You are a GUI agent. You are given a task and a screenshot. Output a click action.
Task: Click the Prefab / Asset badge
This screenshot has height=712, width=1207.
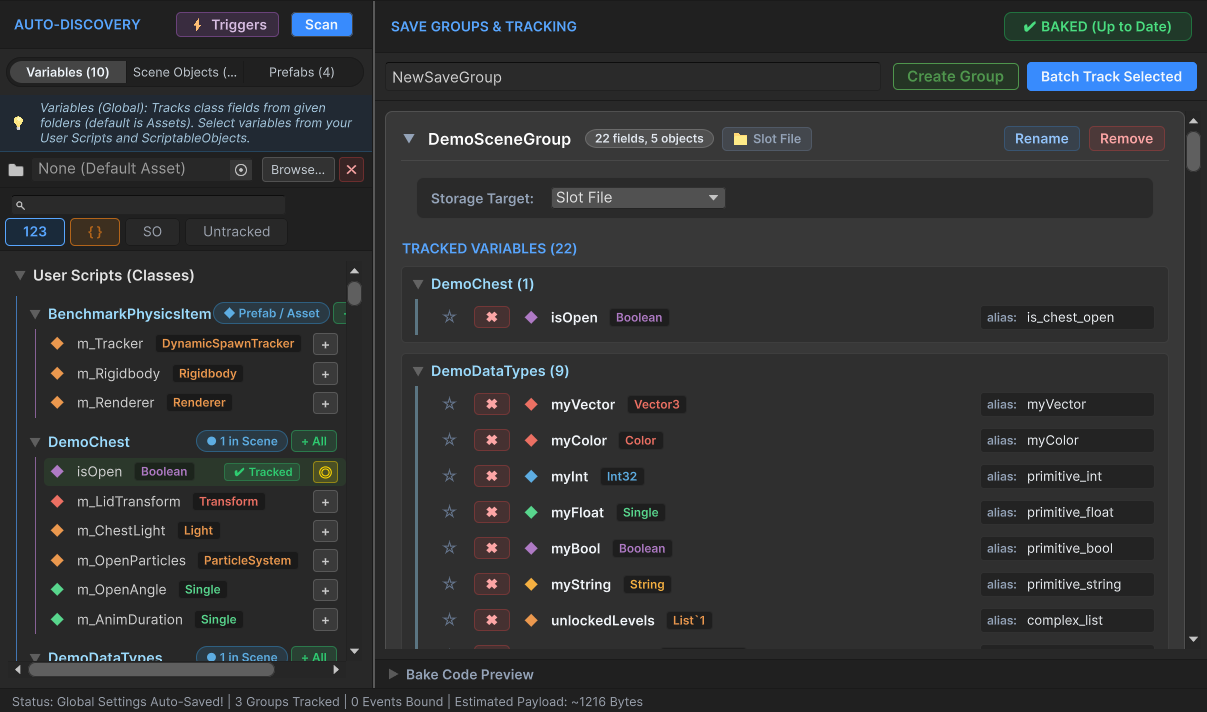point(272,313)
